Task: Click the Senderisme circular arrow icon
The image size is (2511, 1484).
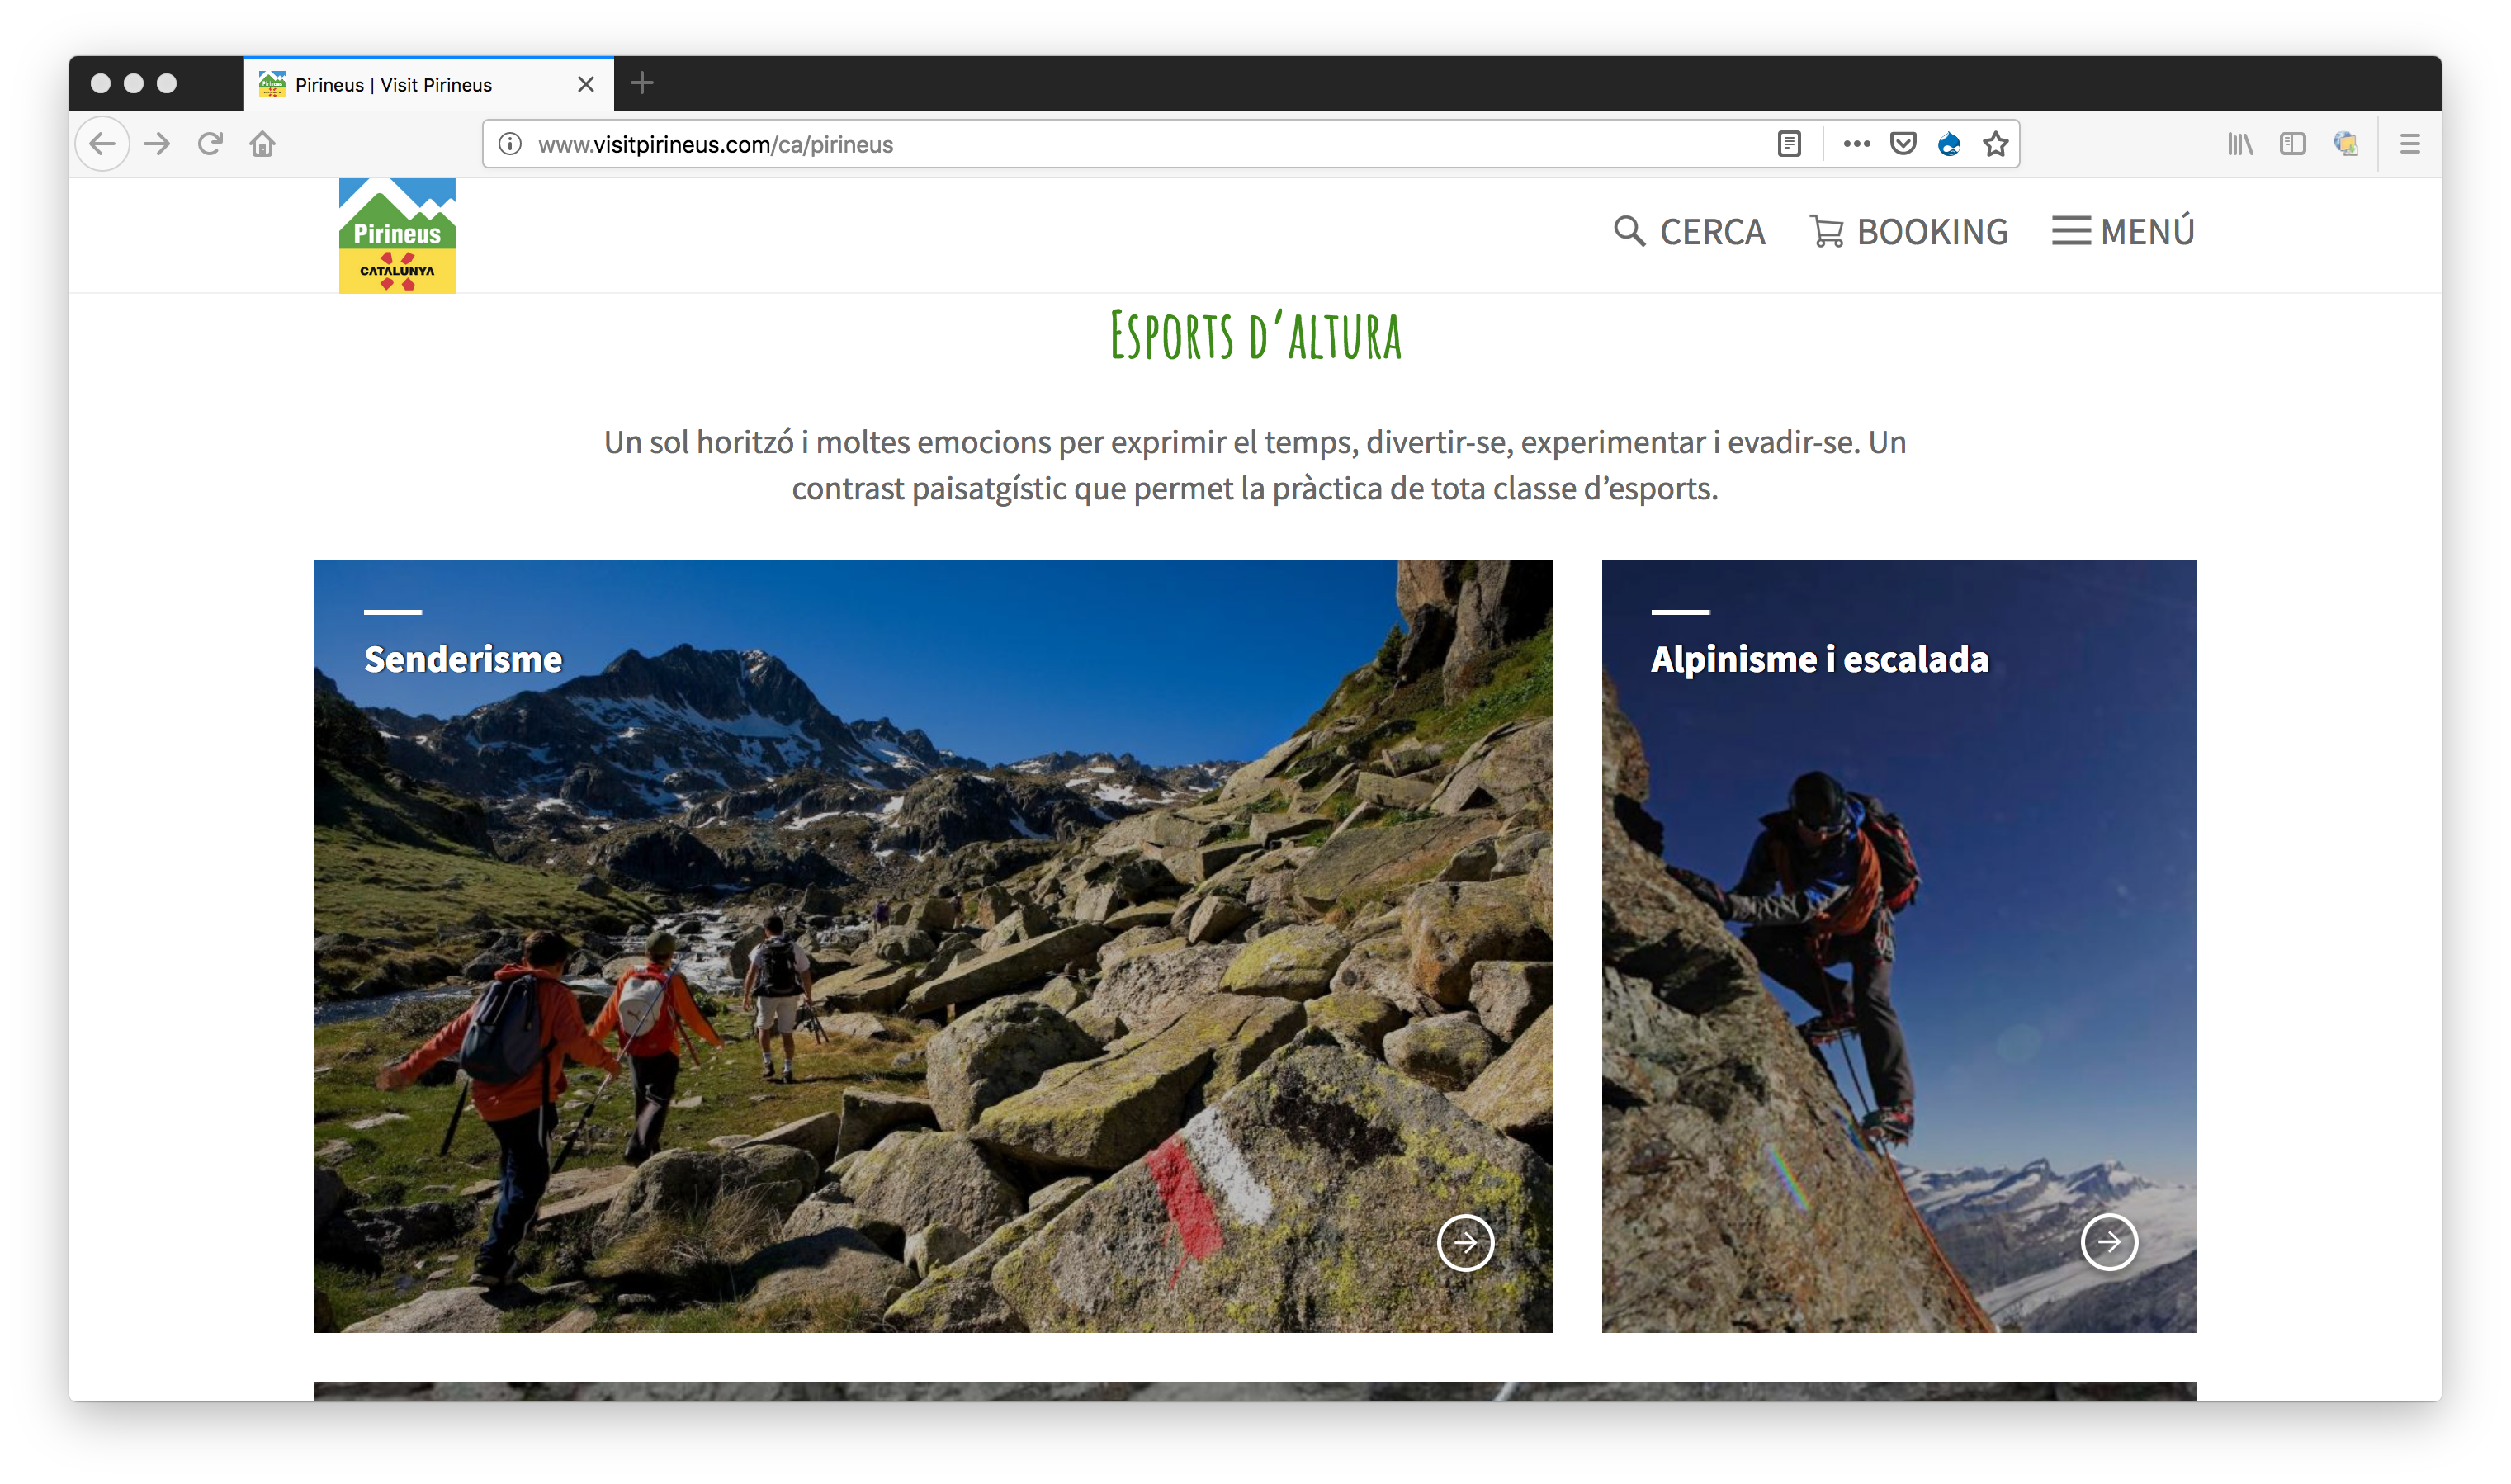Action: pos(1465,1242)
